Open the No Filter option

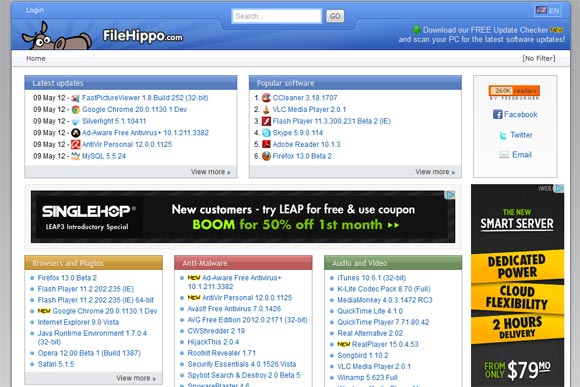pos(539,58)
